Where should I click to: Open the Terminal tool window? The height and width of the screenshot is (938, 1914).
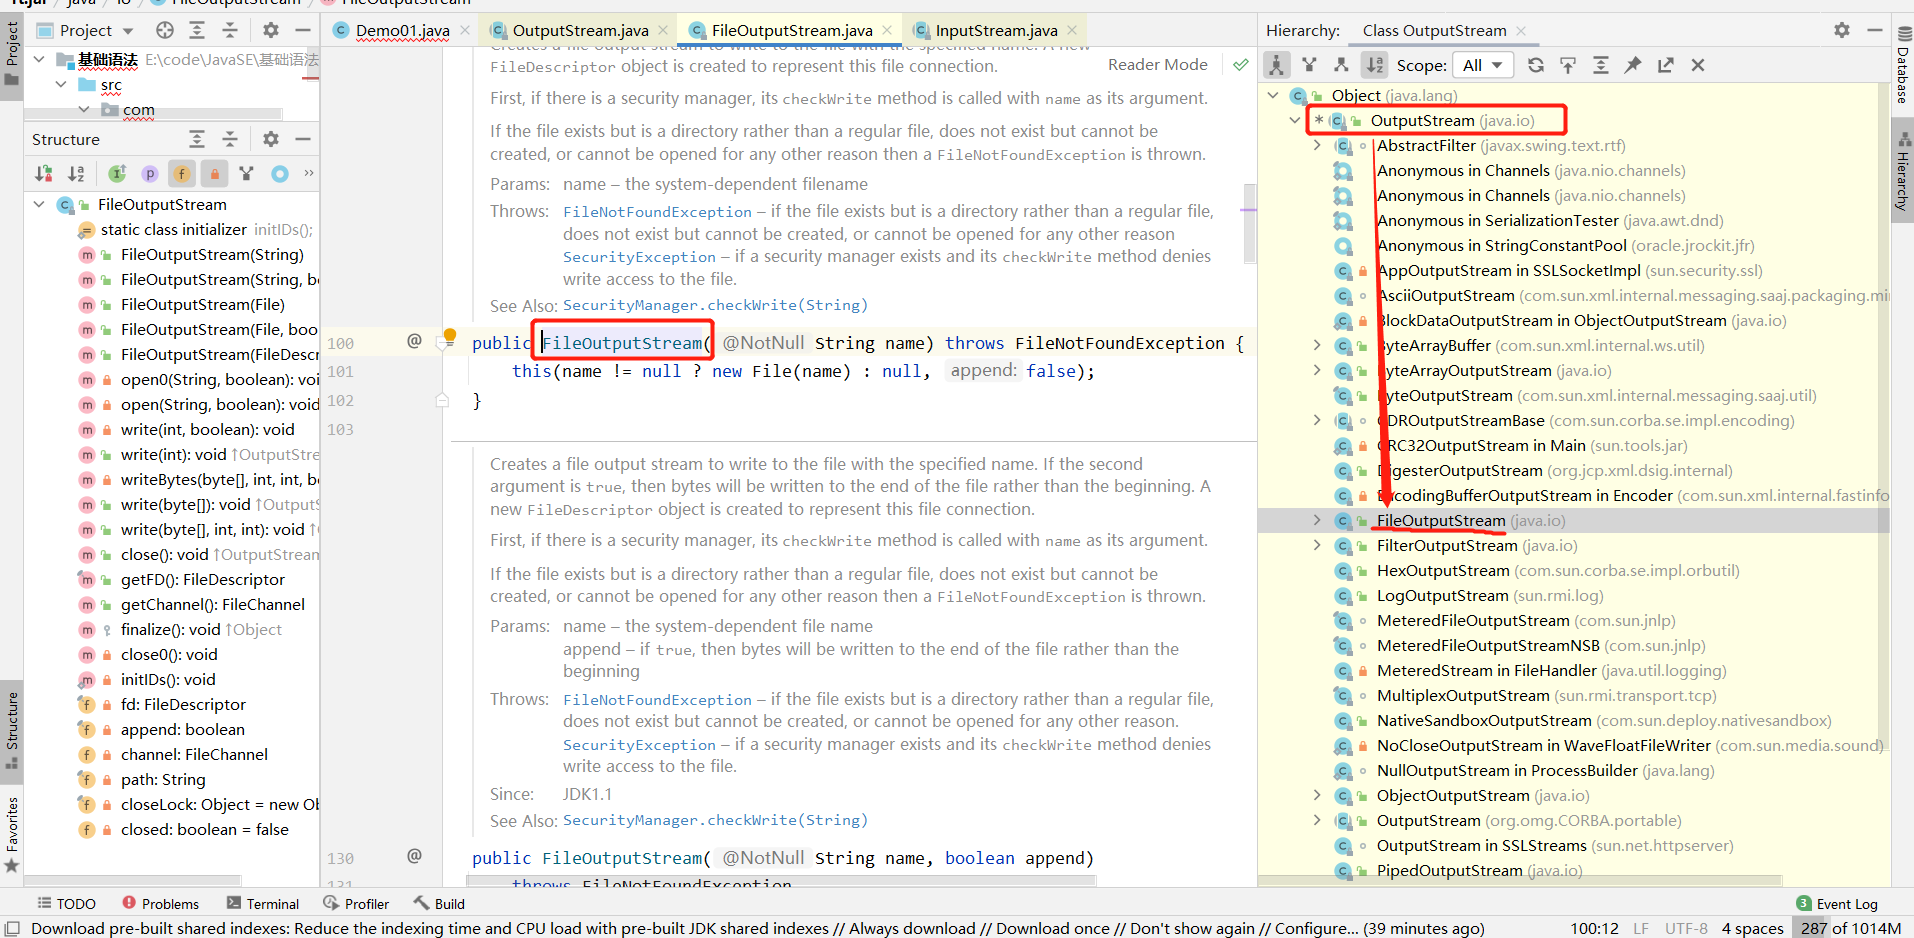[263, 903]
